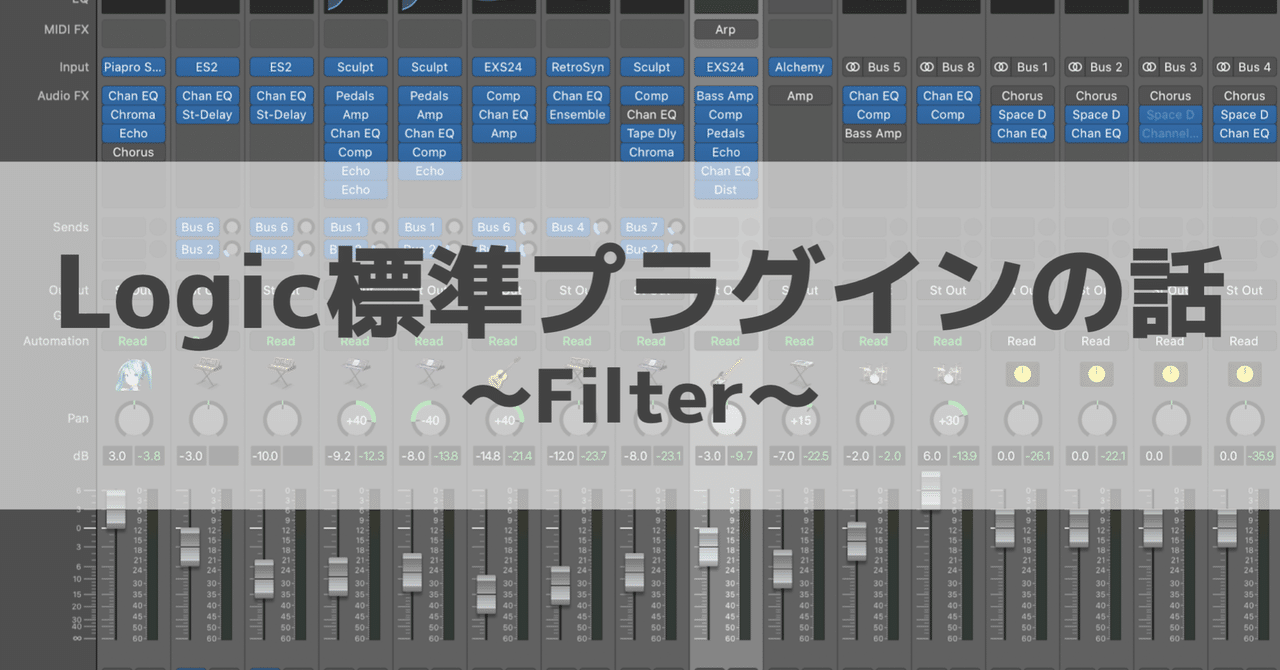Click stereo format icon next to Bus 5 input
Screen dimensions: 1280x670
[x=853, y=67]
